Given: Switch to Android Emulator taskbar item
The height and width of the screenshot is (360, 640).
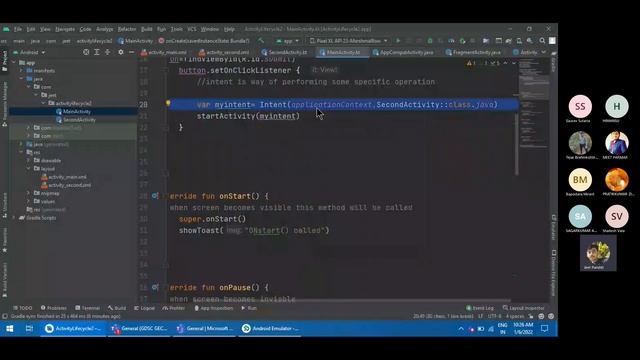Looking at the screenshot, I should pyautogui.click(x=270, y=328).
